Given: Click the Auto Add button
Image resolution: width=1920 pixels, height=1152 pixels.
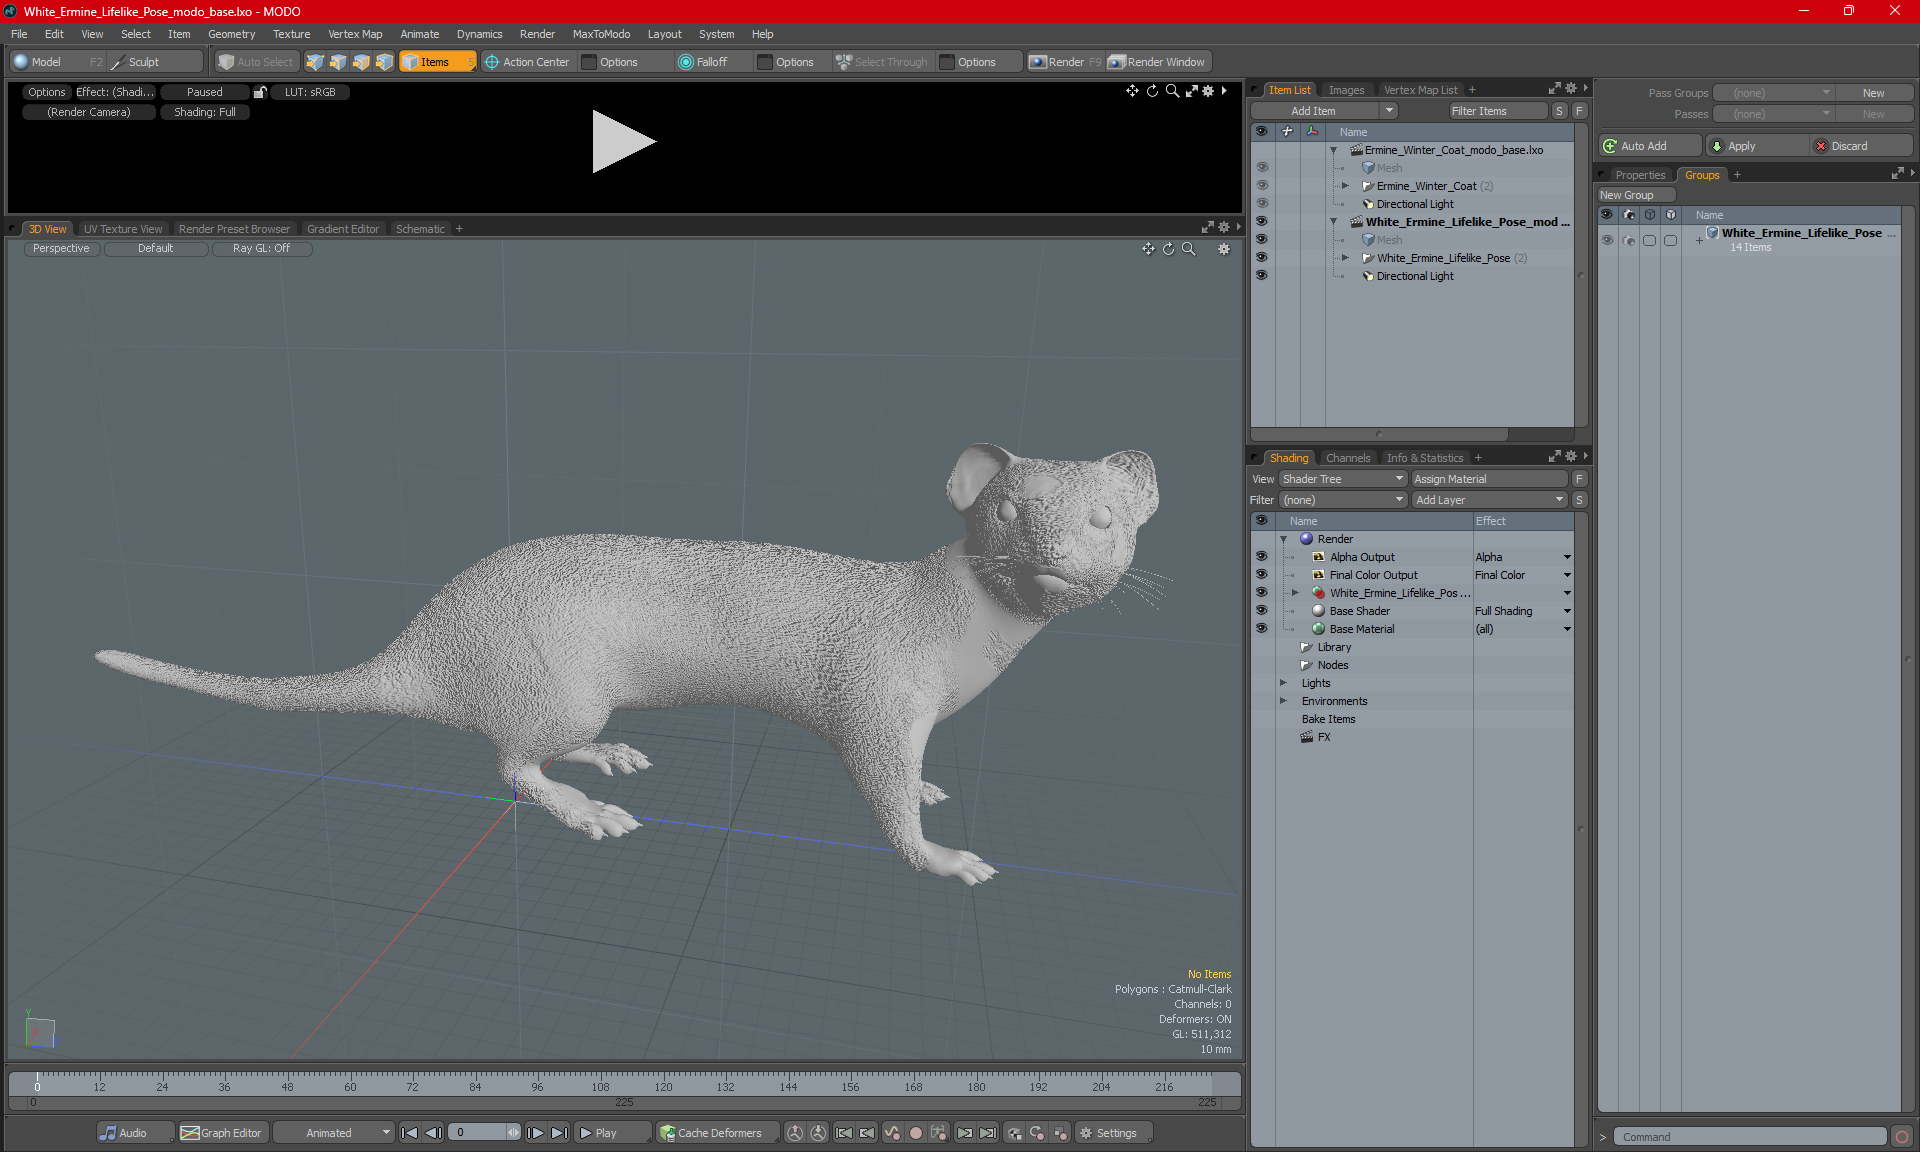Looking at the screenshot, I should click(x=1647, y=146).
